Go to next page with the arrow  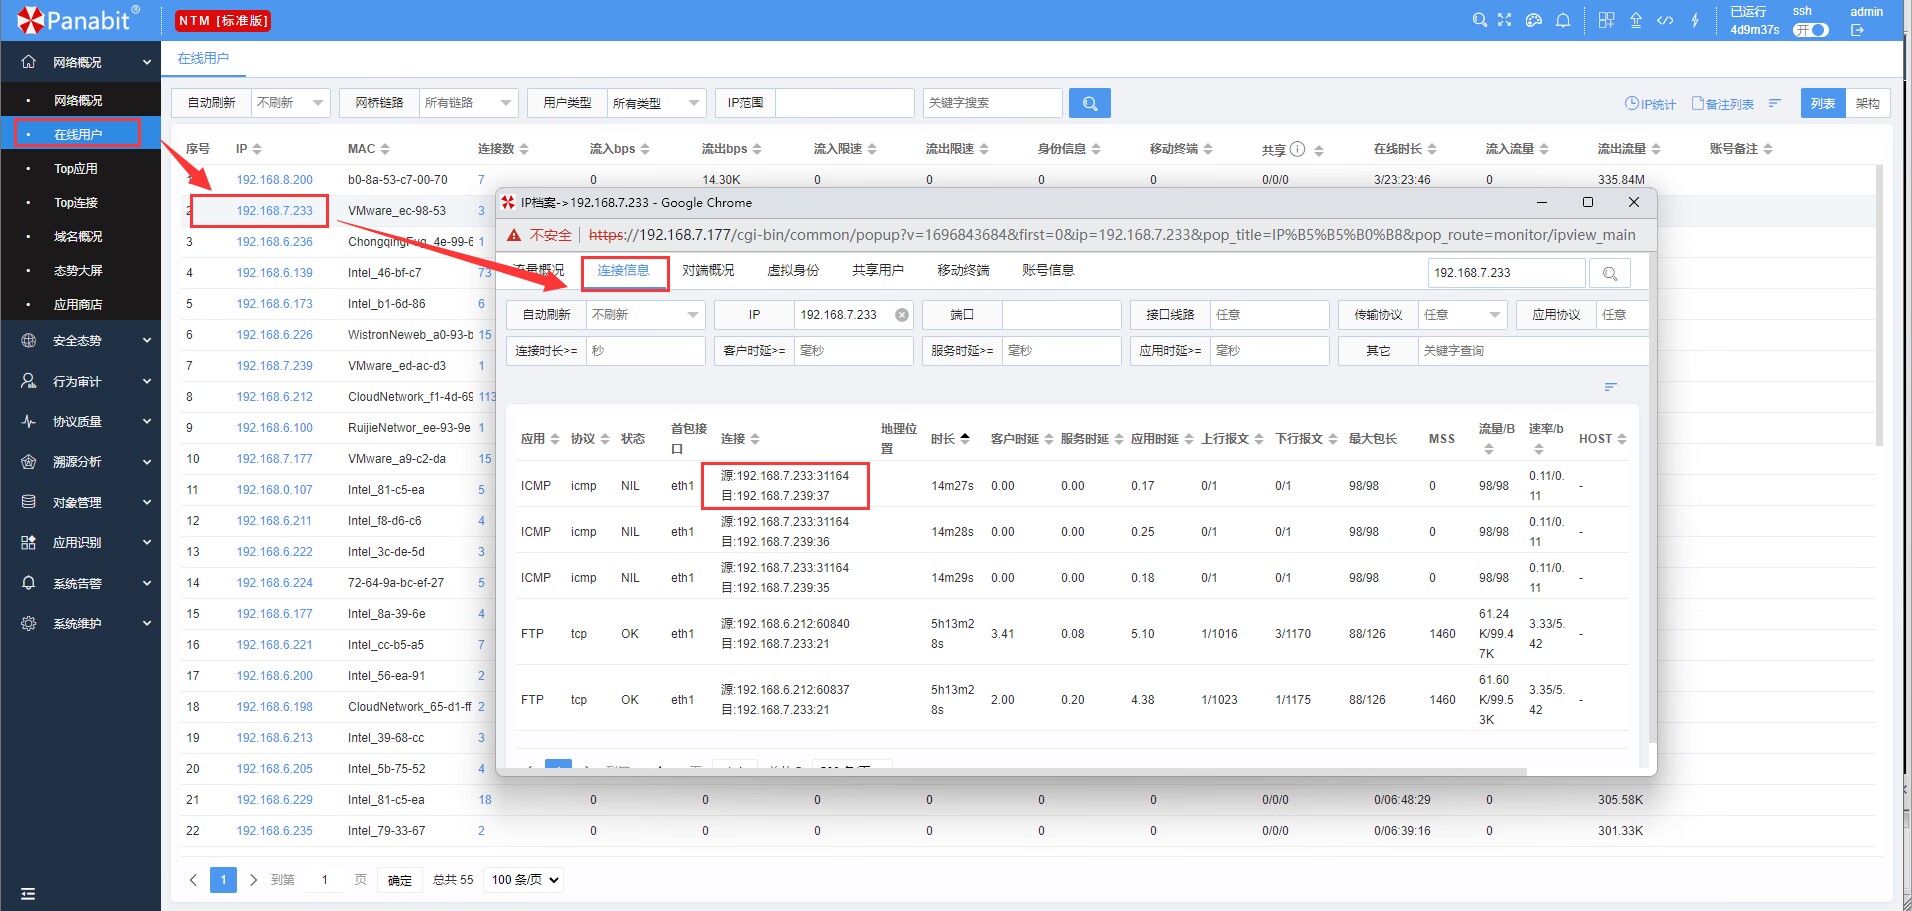(253, 880)
